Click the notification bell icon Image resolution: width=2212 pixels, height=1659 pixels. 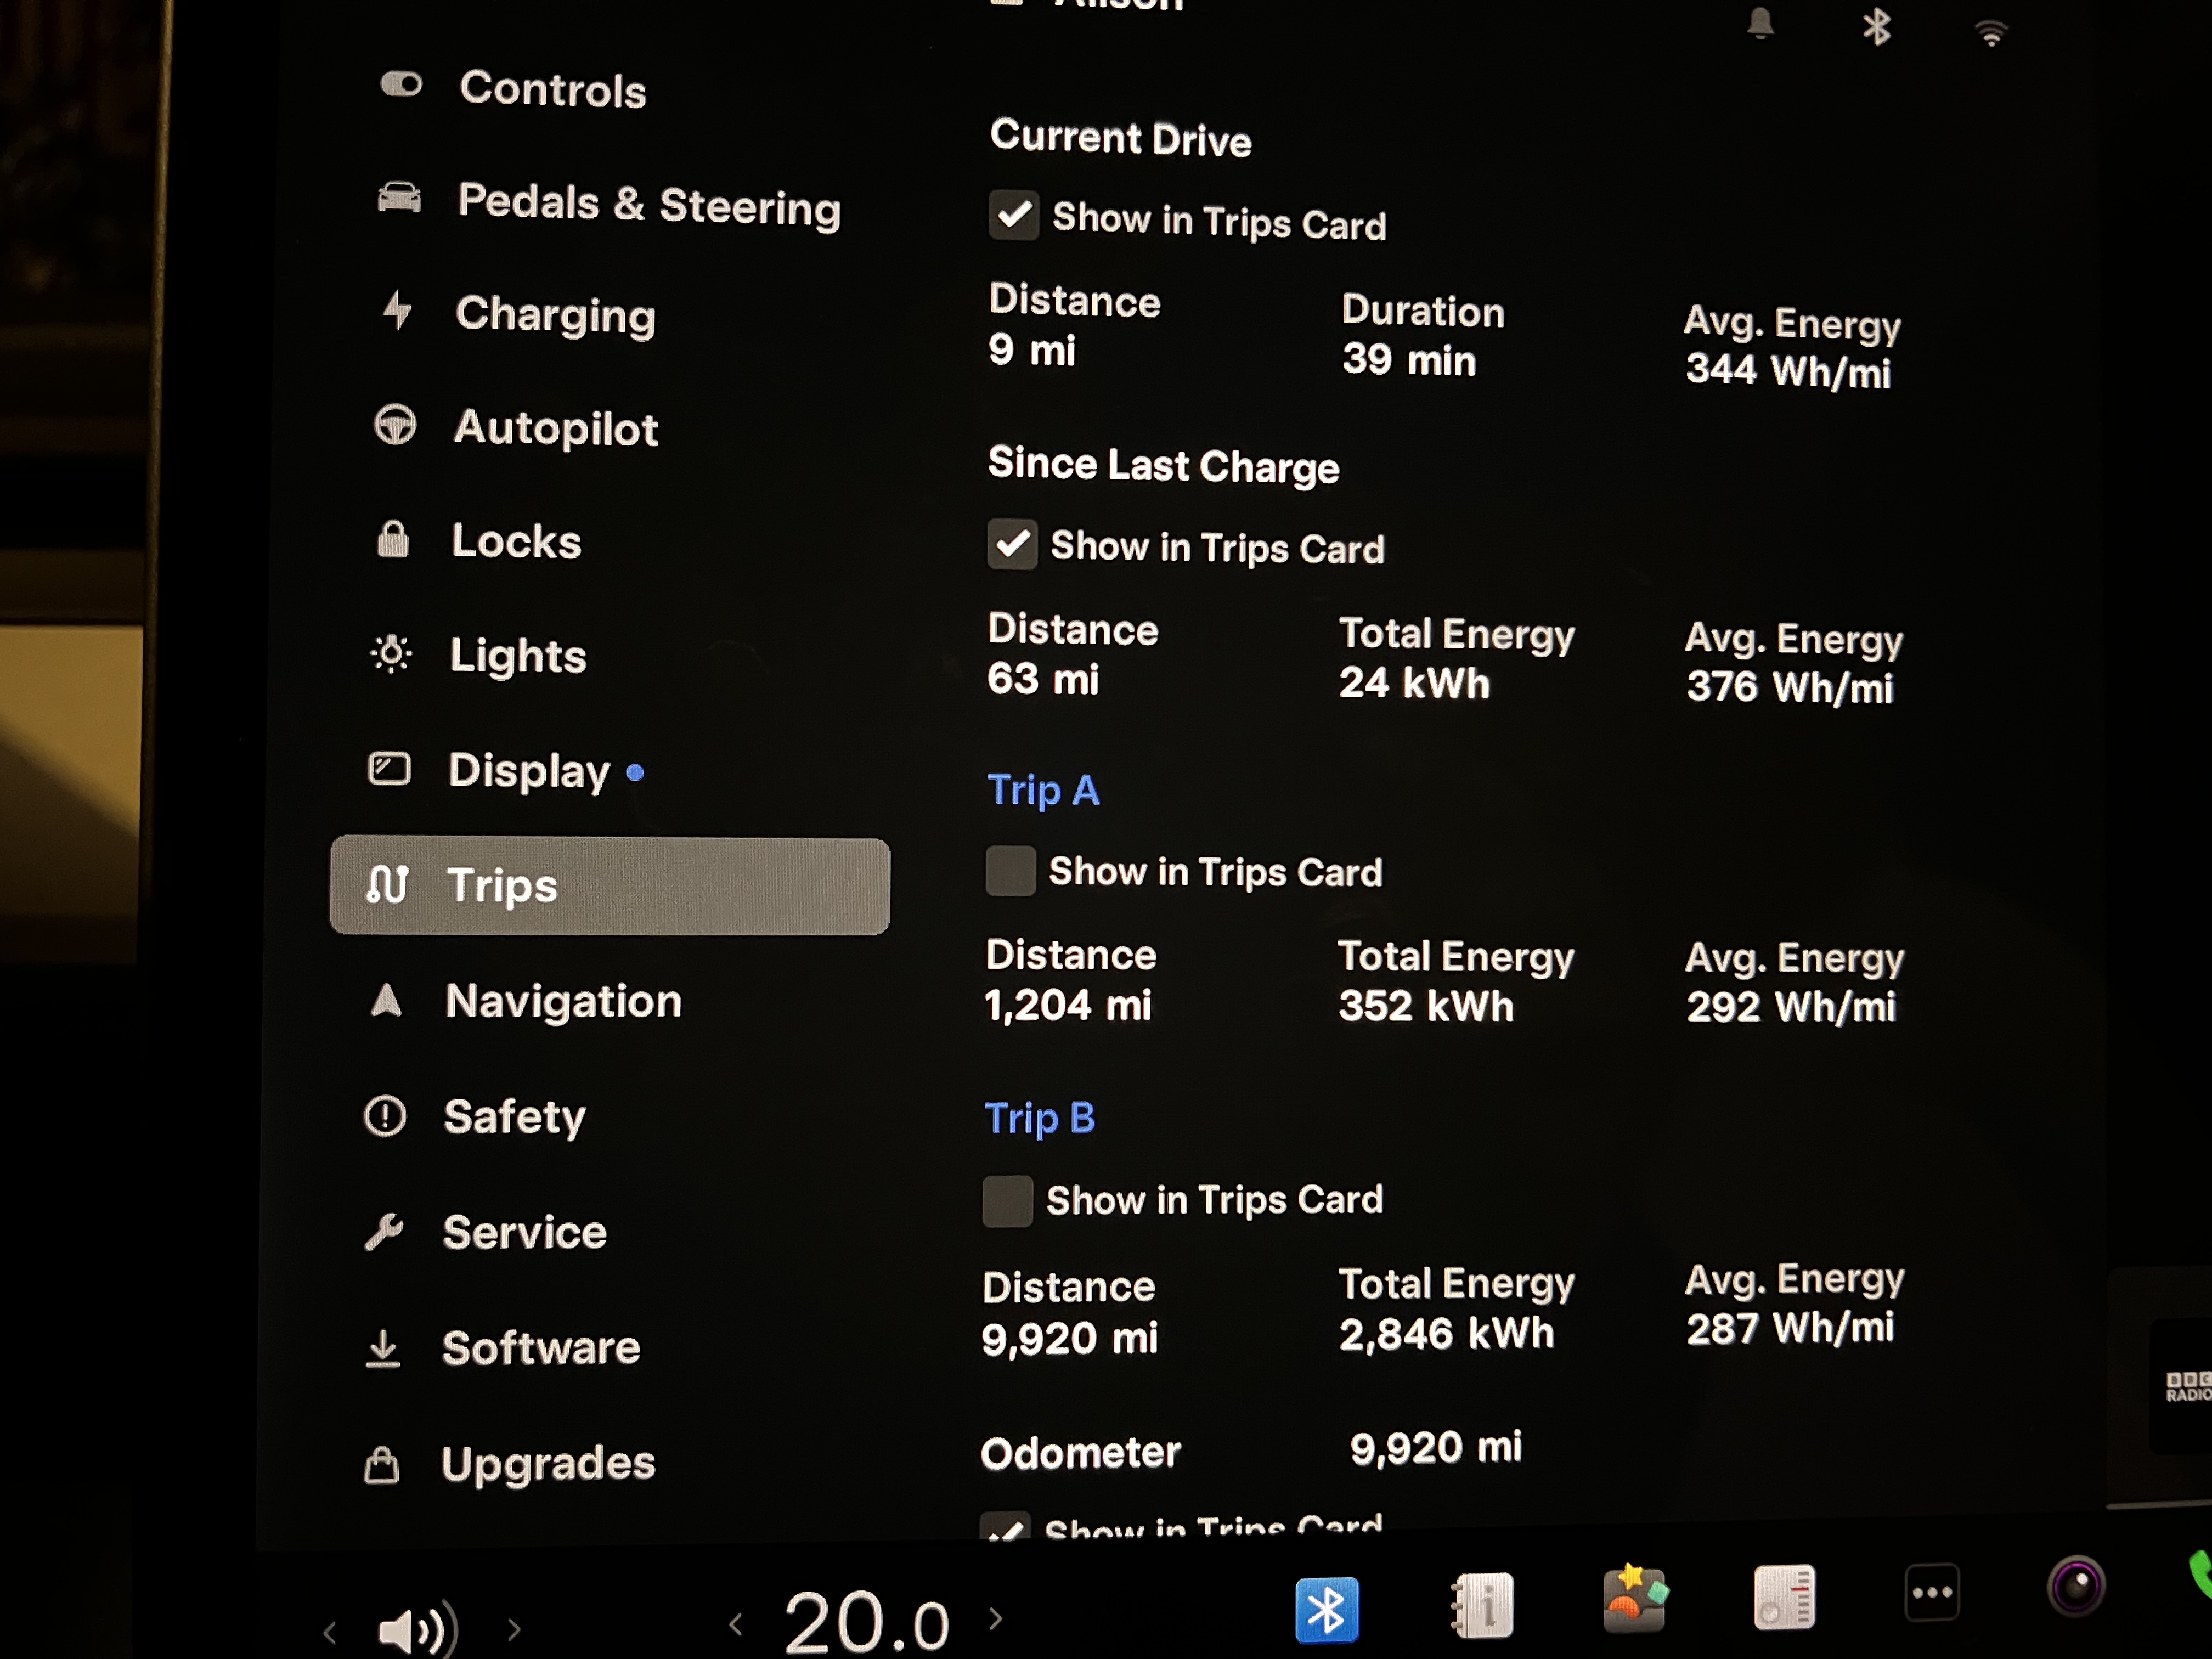(x=1760, y=24)
